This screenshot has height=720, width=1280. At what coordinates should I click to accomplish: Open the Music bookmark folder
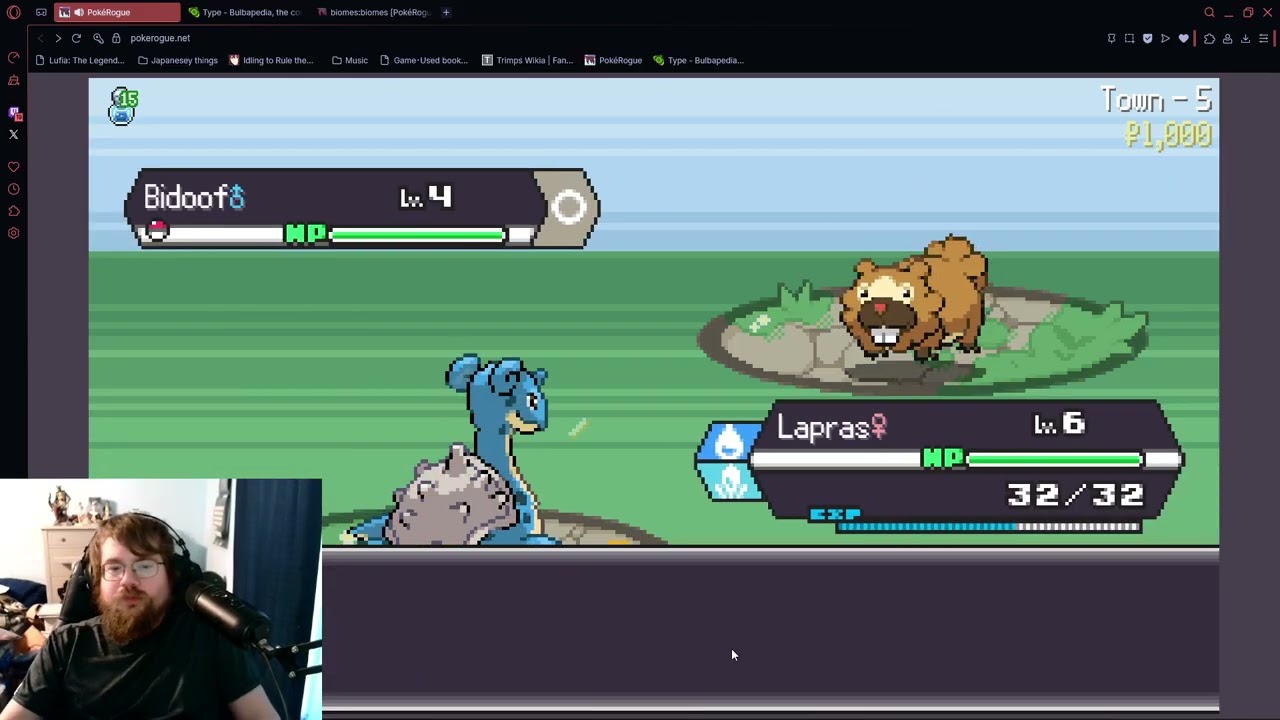pos(350,60)
